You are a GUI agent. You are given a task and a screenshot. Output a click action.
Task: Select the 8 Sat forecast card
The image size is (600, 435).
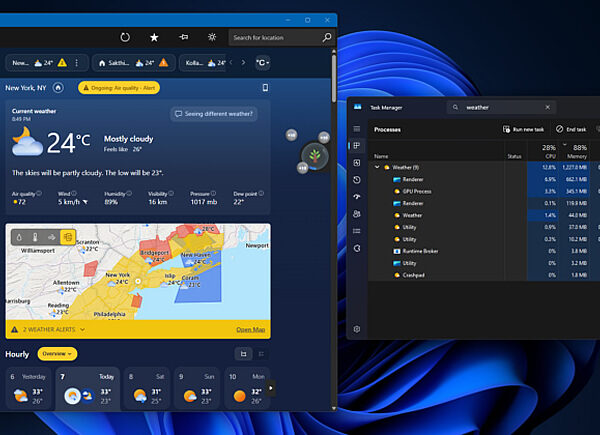(147, 388)
